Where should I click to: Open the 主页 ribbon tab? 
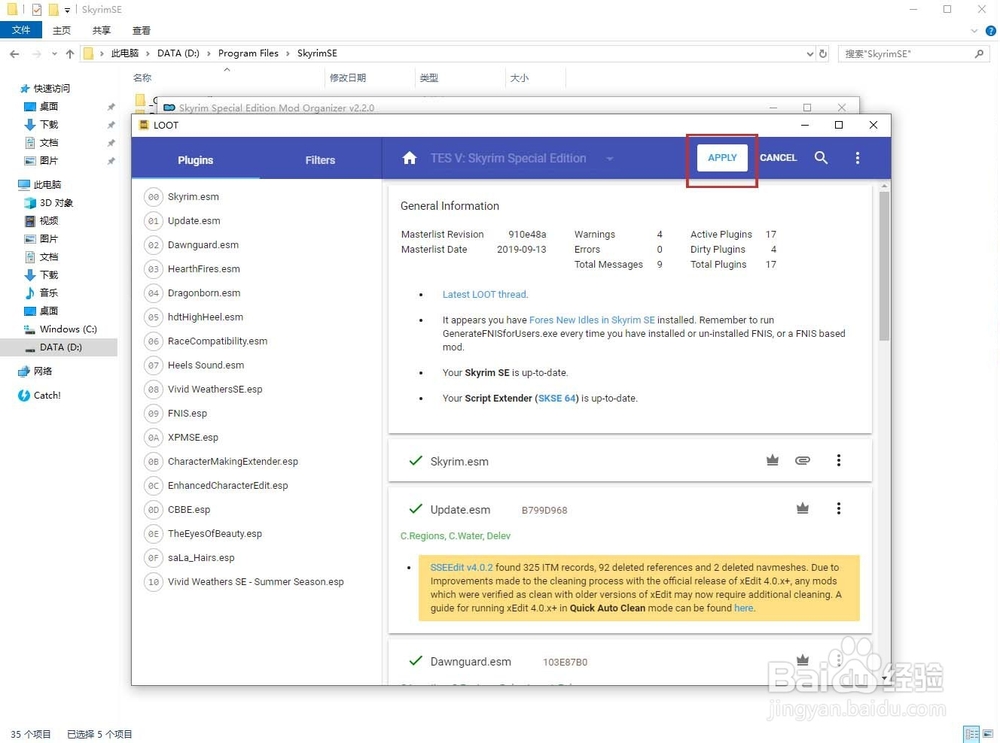(x=61, y=31)
